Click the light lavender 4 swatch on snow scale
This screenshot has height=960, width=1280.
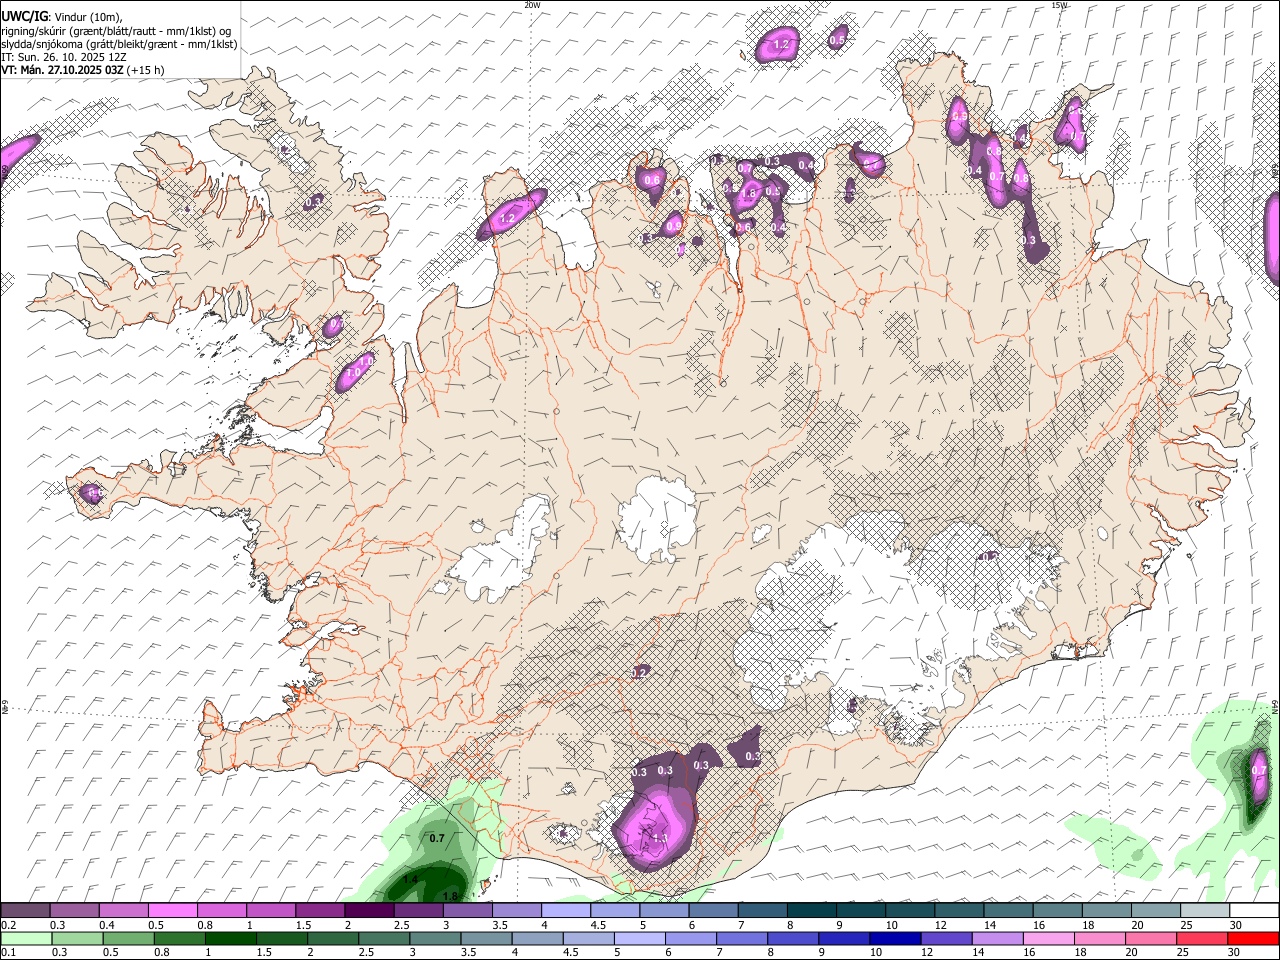[566, 911]
